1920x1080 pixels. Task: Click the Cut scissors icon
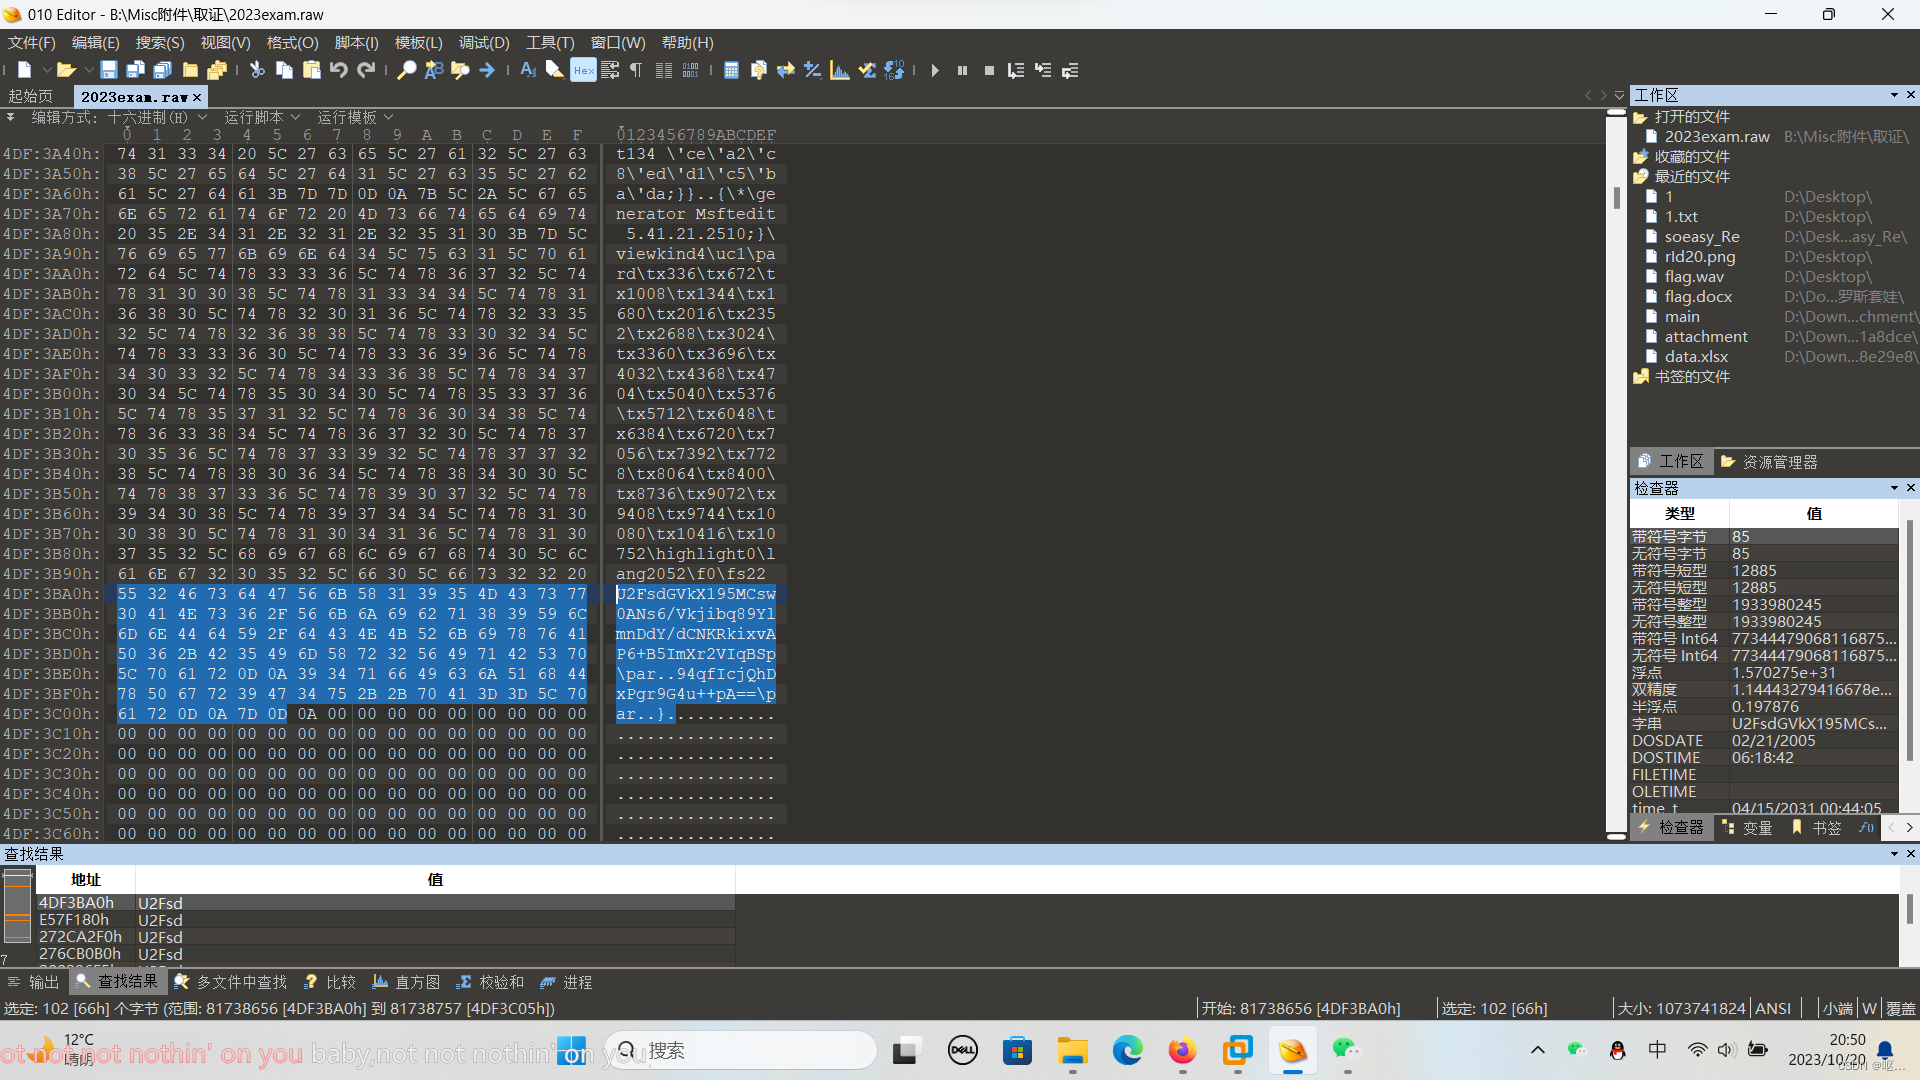pos(257,70)
